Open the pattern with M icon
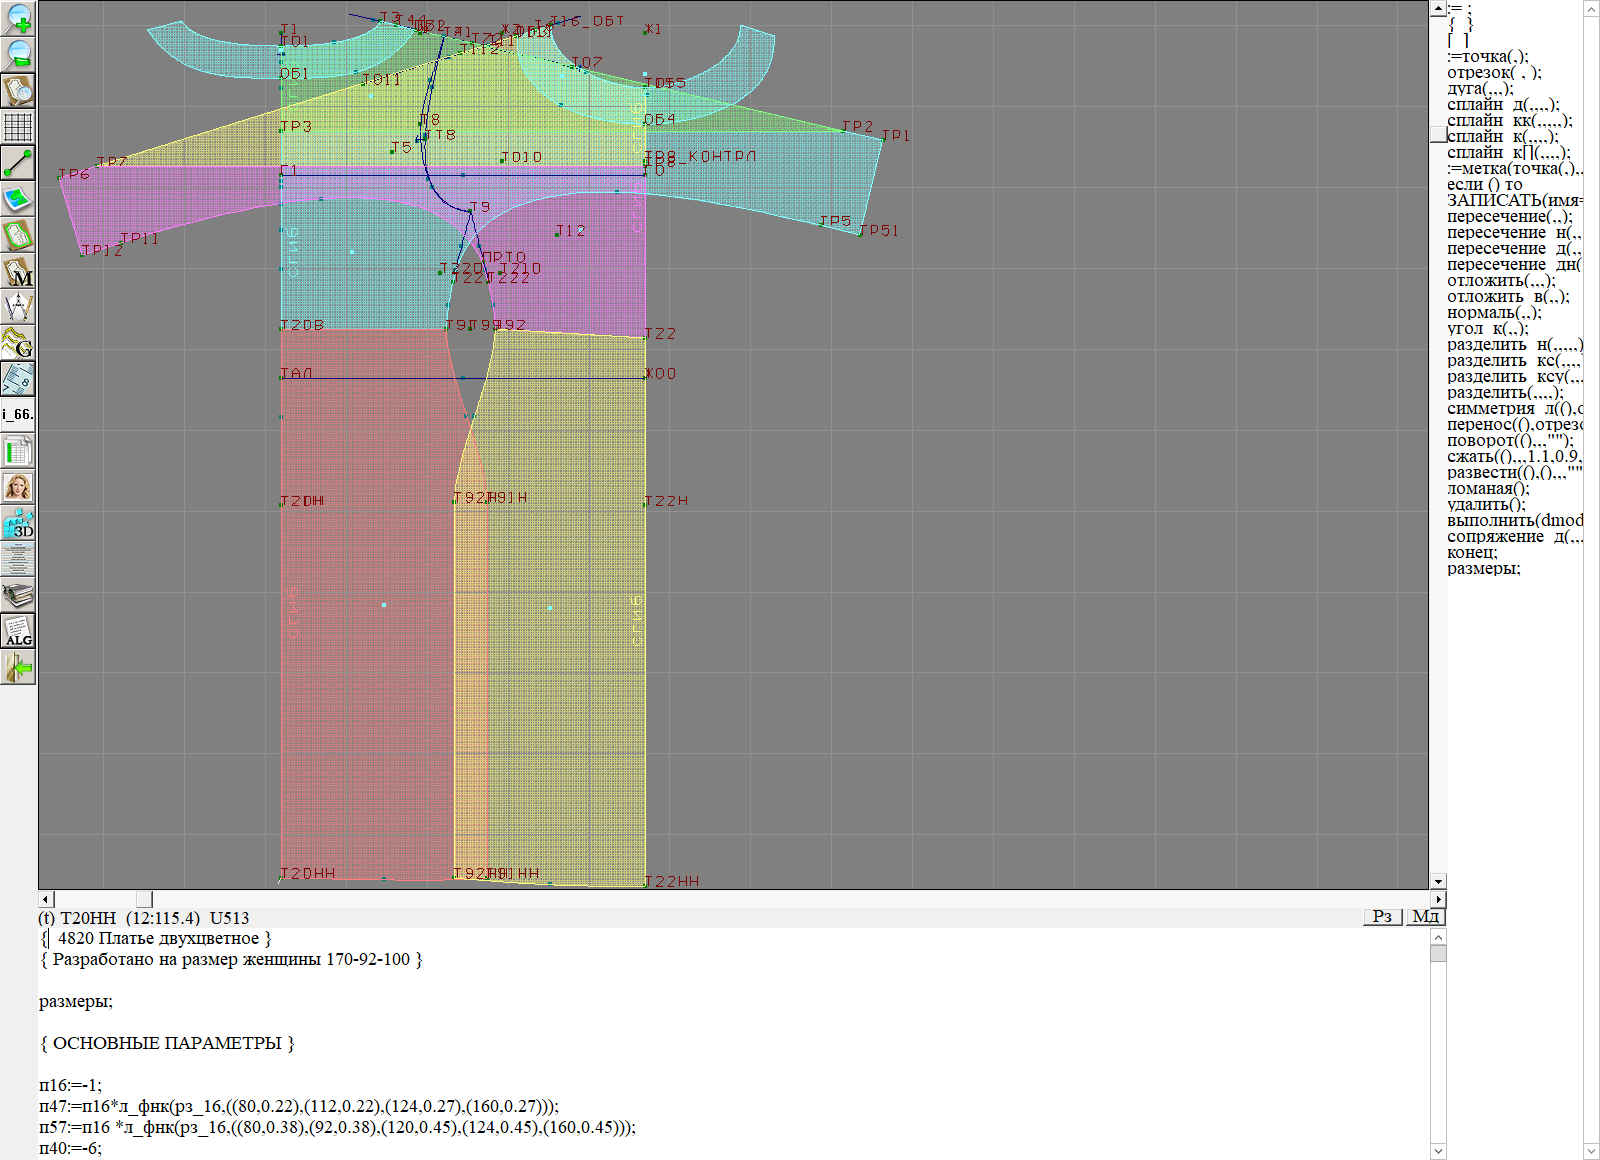1600x1160 pixels. point(18,272)
